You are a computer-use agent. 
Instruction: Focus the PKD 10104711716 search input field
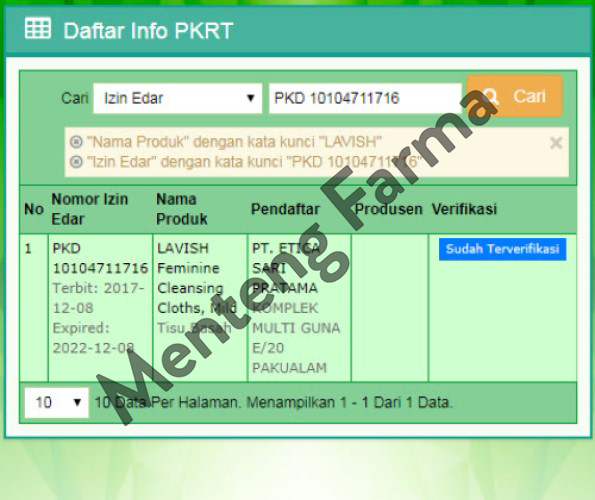pyautogui.click(x=365, y=99)
